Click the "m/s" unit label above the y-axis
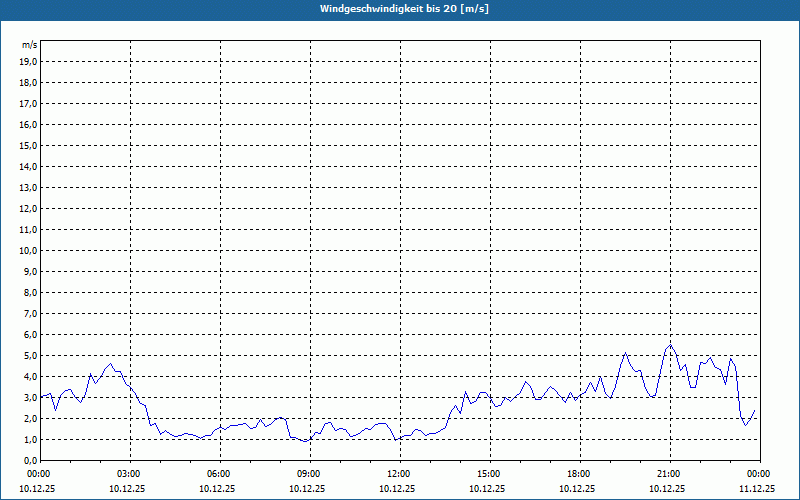800x500 pixels. (x=30, y=45)
